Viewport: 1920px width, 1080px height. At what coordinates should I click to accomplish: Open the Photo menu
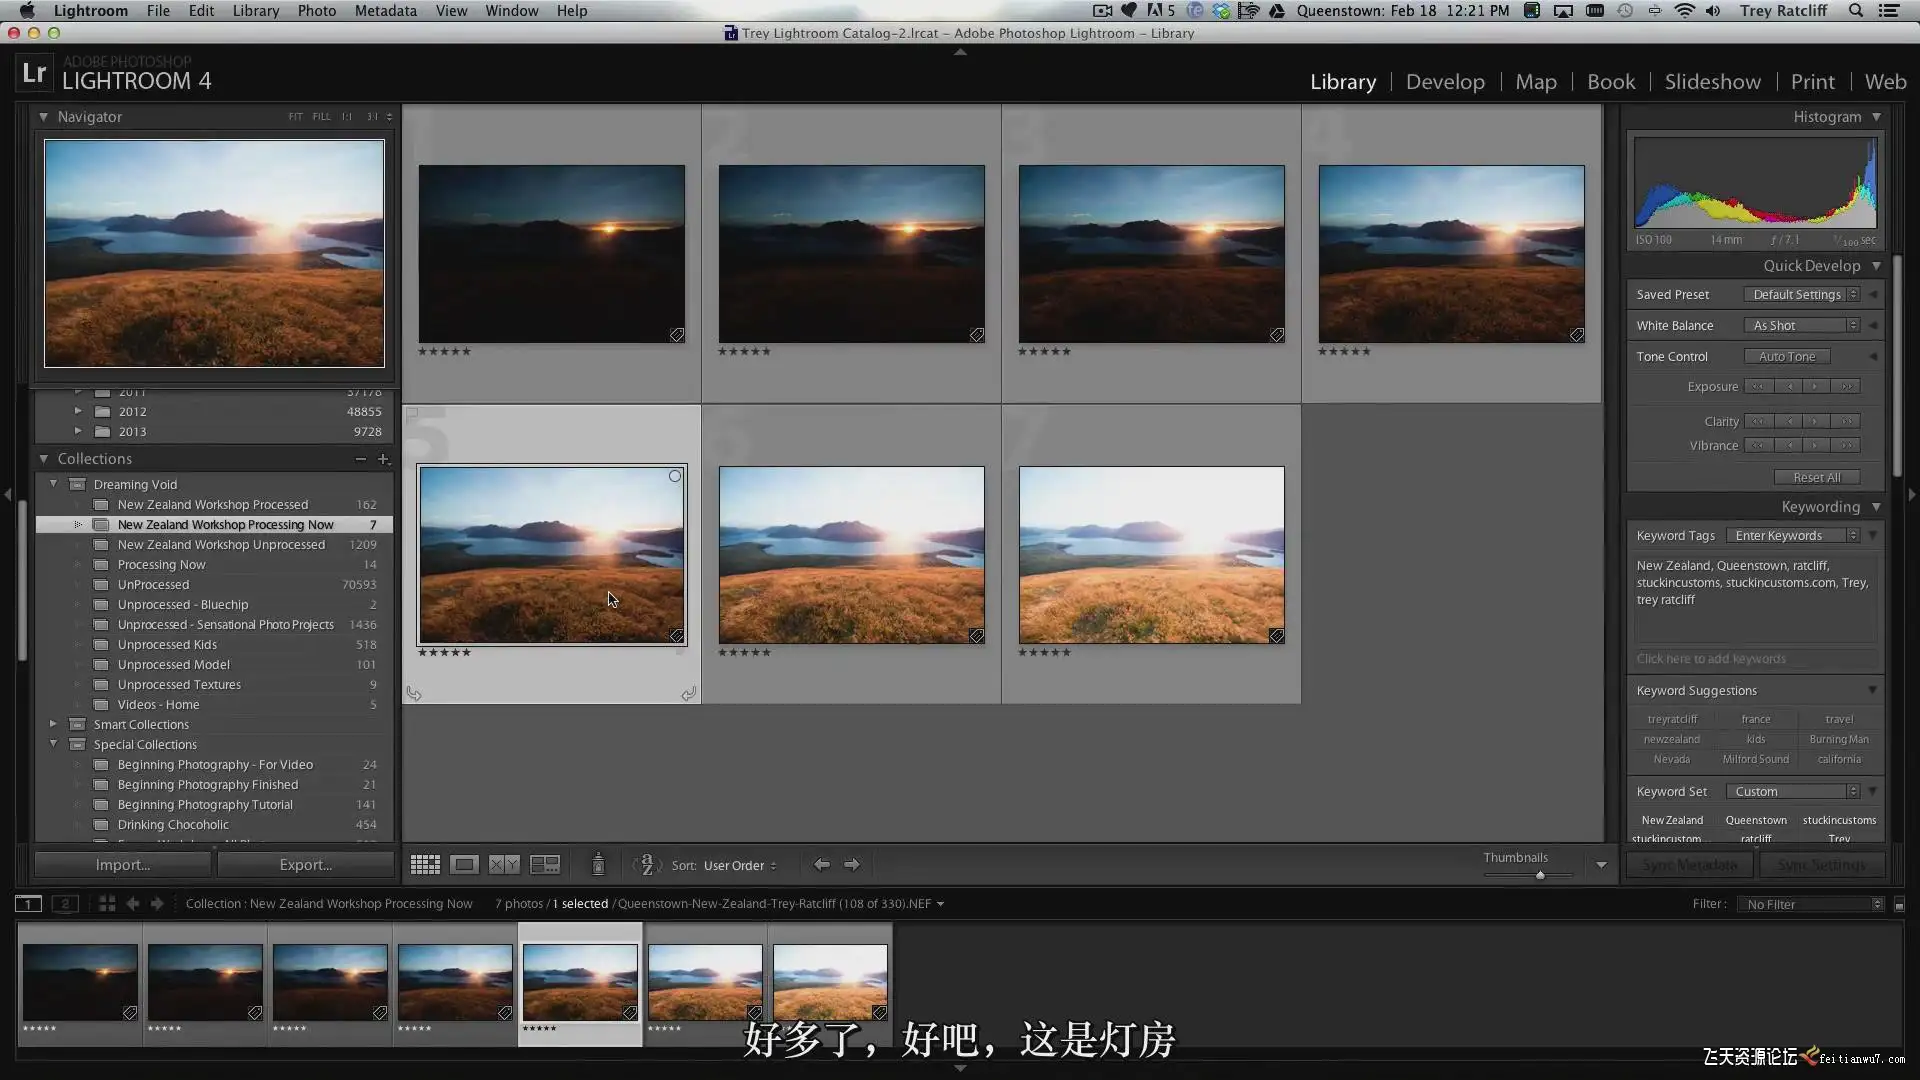click(316, 11)
